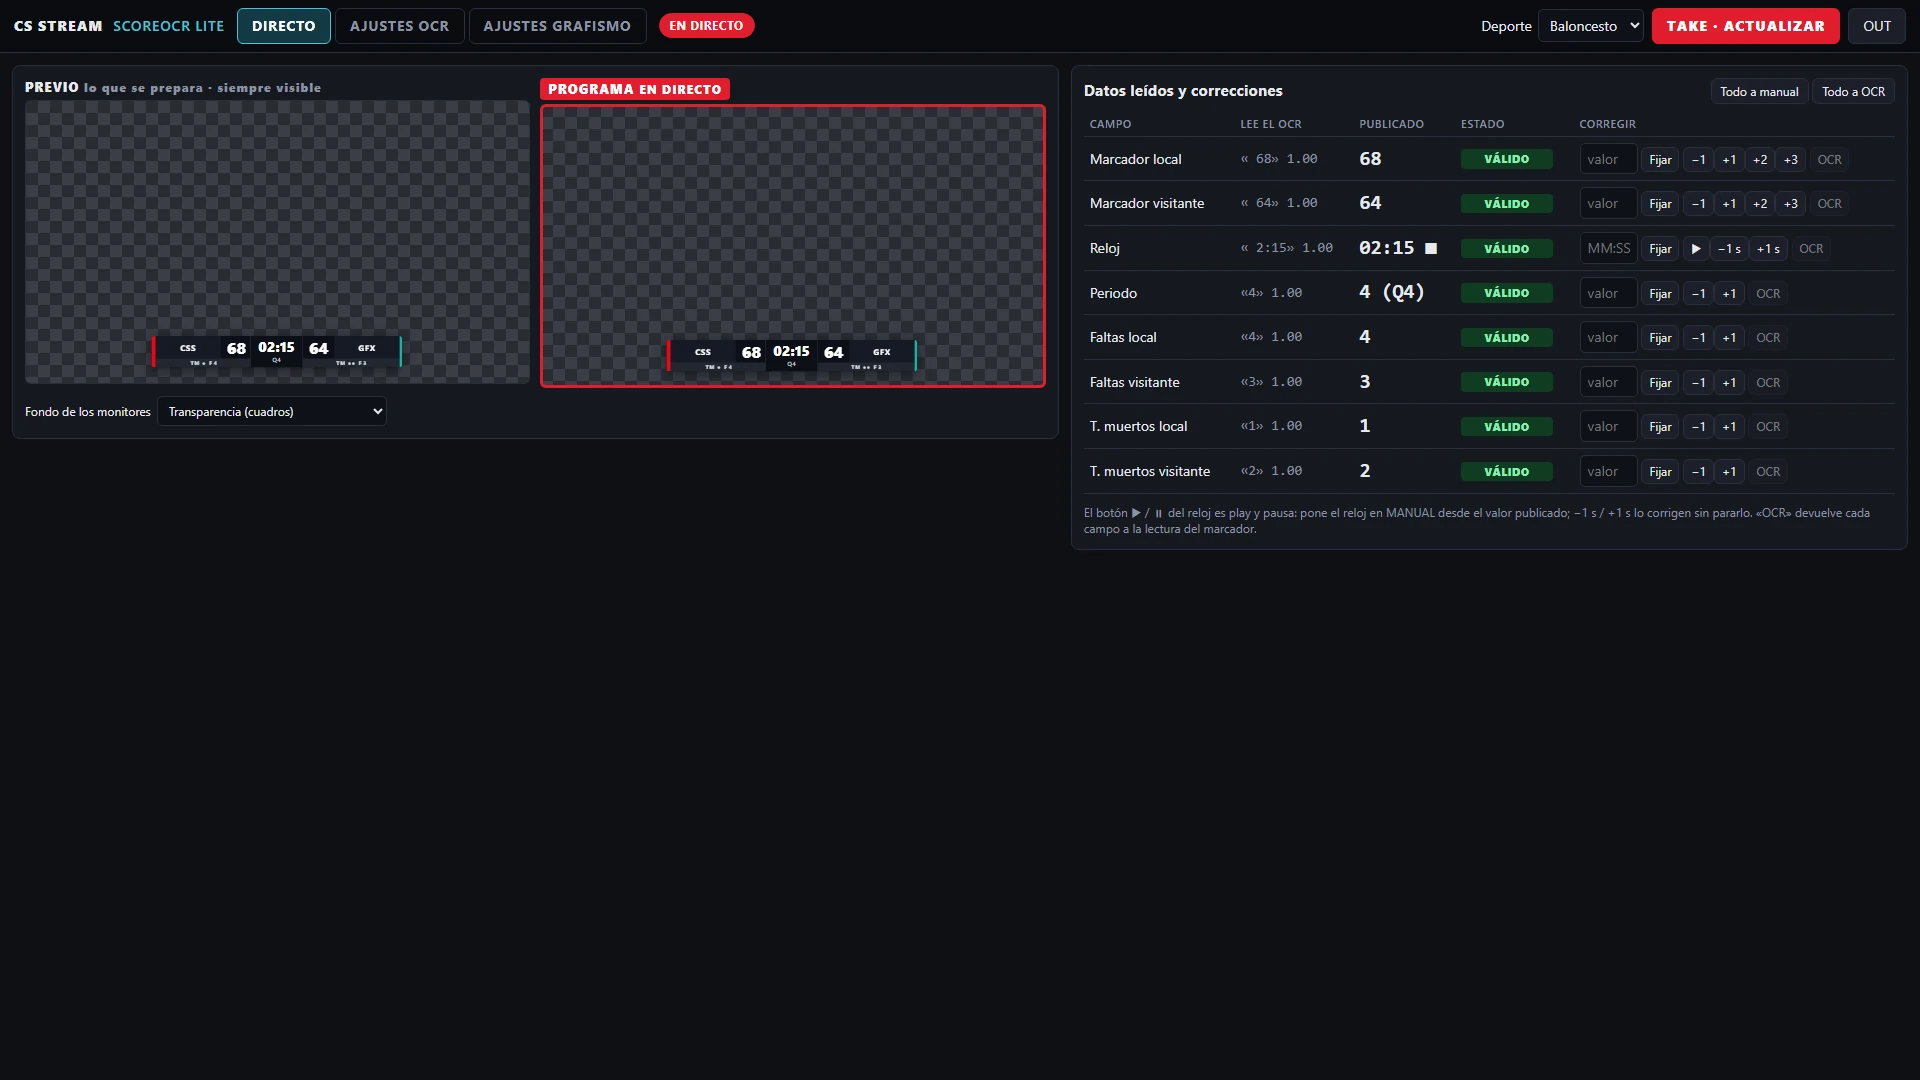
Task: Click the published Reloj value 02:15
Action: [x=1386, y=248]
